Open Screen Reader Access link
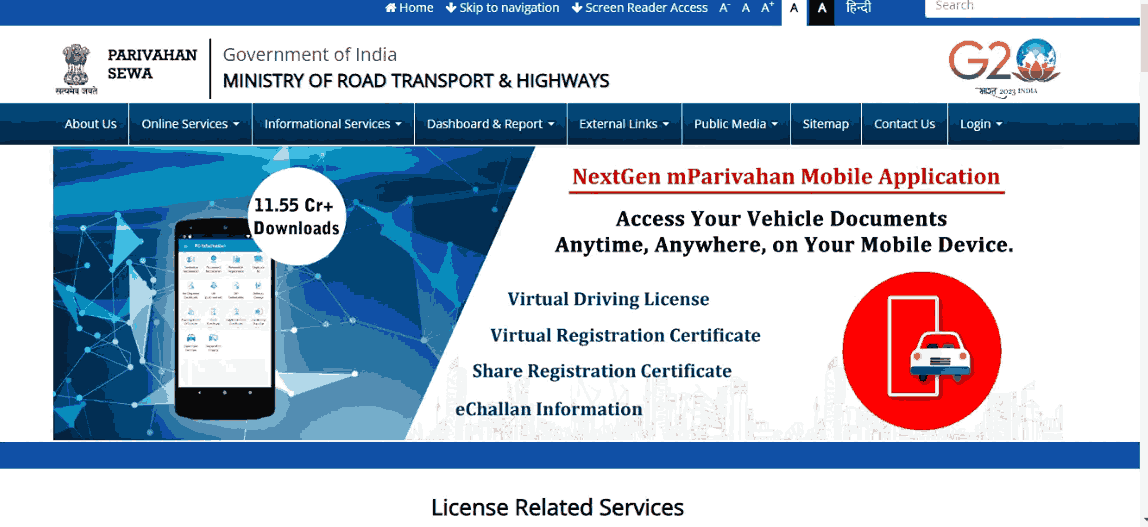Viewport: 1148px width, 527px height. click(640, 8)
